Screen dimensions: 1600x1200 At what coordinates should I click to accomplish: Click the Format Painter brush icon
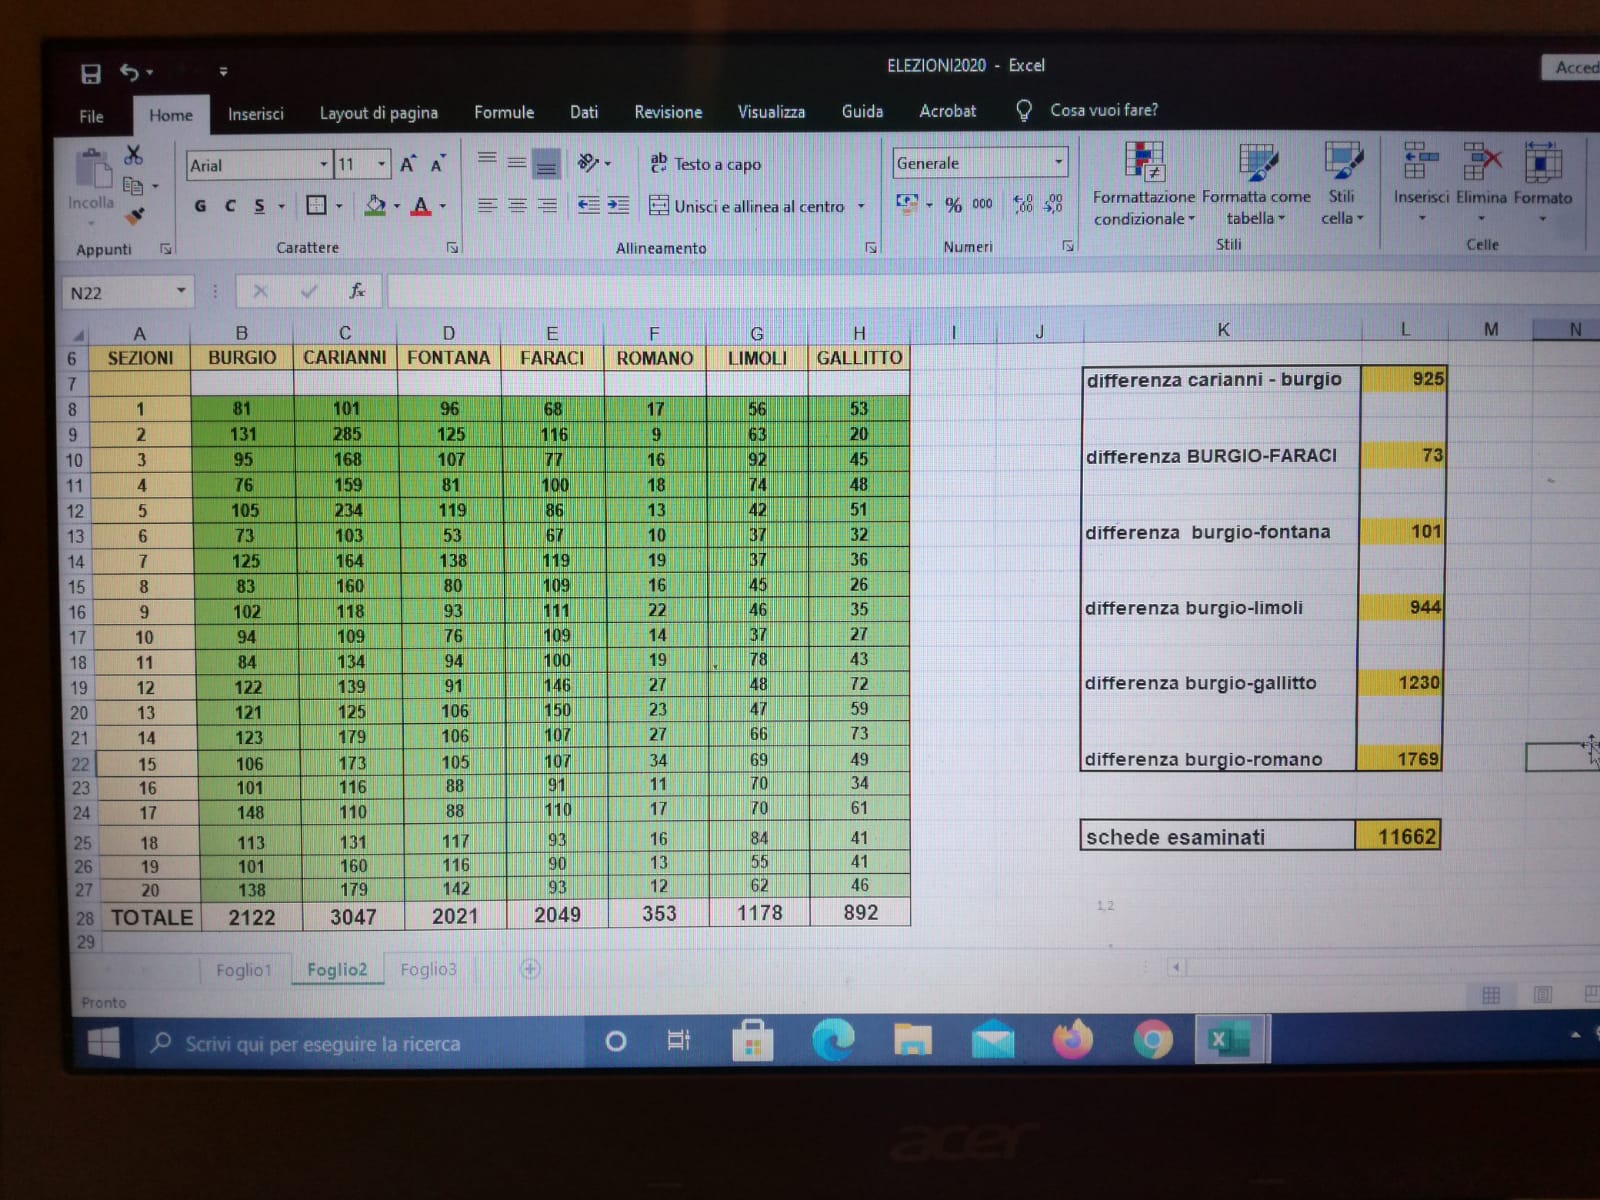tap(136, 216)
